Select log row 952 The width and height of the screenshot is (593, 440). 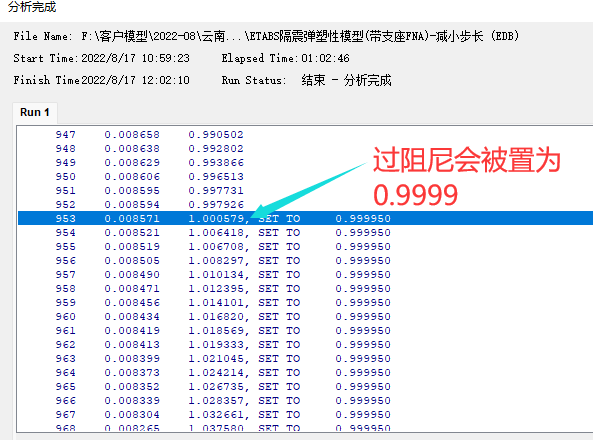[x=305, y=205]
